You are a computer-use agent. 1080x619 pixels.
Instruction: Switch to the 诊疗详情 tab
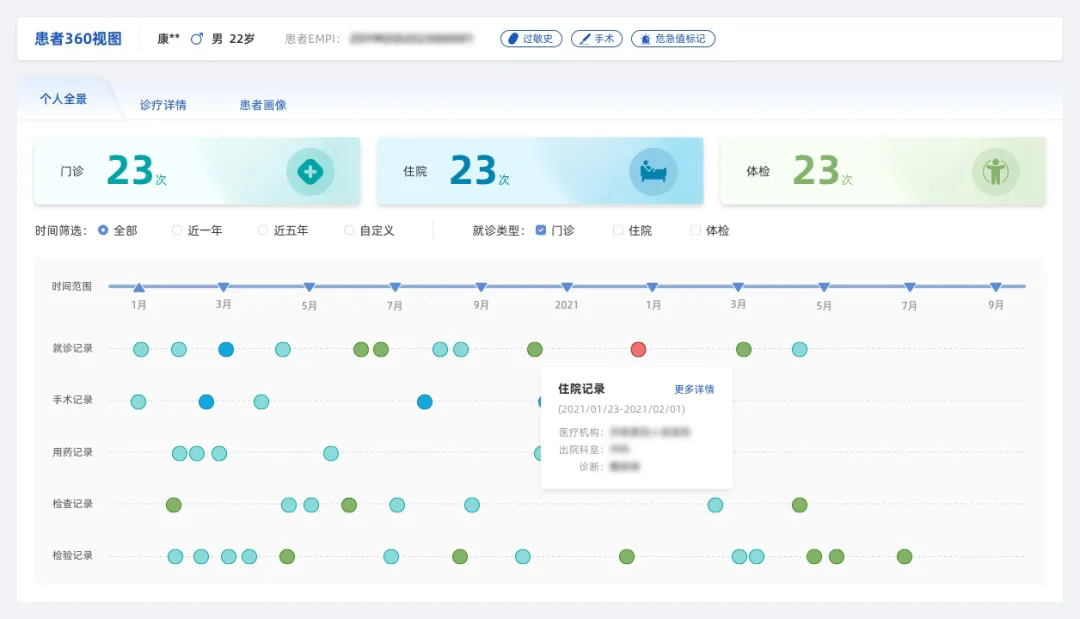point(163,105)
